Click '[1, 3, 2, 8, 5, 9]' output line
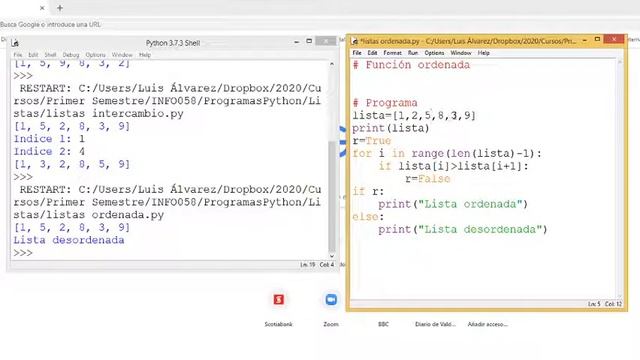Screen dimensions: 640x360 coord(72,164)
